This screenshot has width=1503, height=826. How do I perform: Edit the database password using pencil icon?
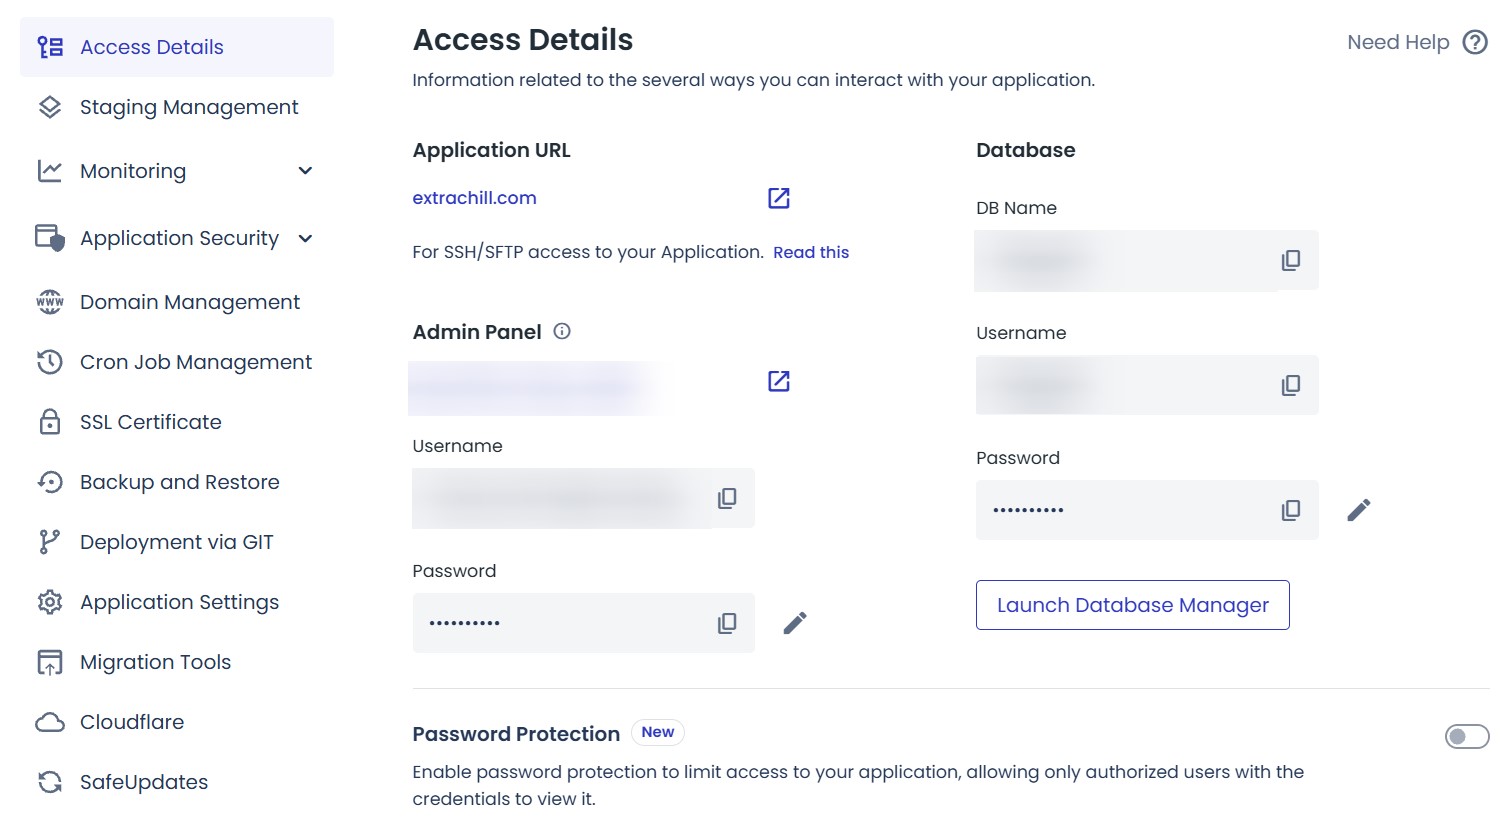click(x=1358, y=510)
